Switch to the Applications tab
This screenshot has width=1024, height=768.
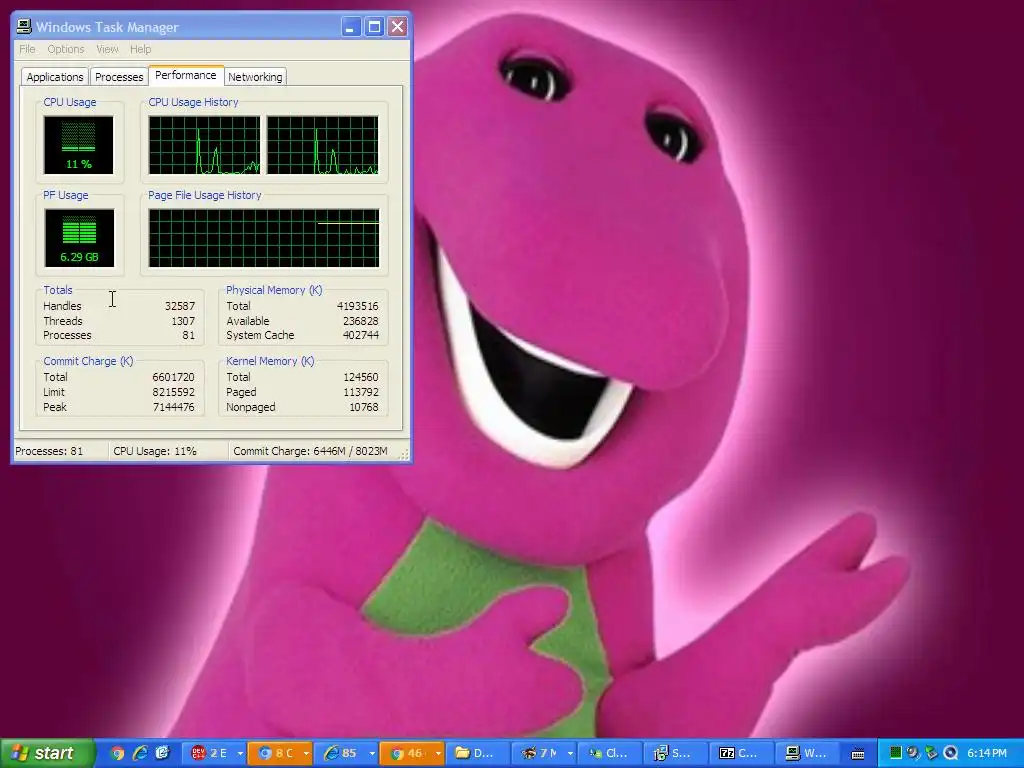(x=55, y=77)
